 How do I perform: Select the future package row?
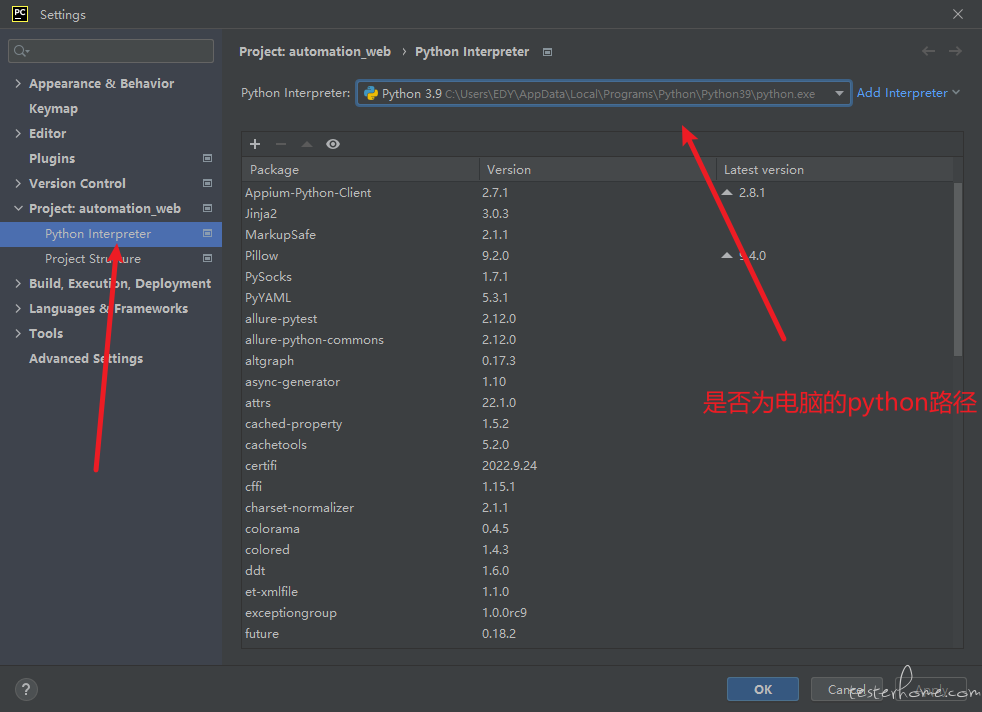coord(598,634)
